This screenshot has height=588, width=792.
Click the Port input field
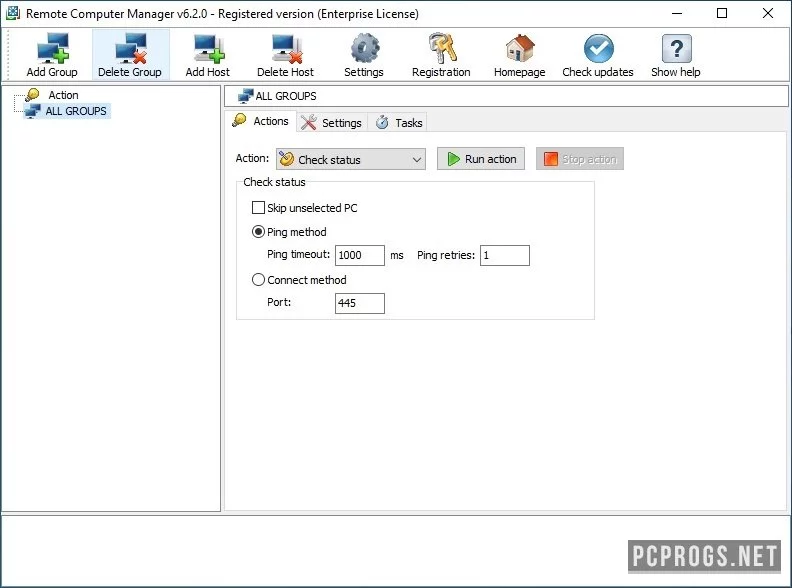(360, 303)
